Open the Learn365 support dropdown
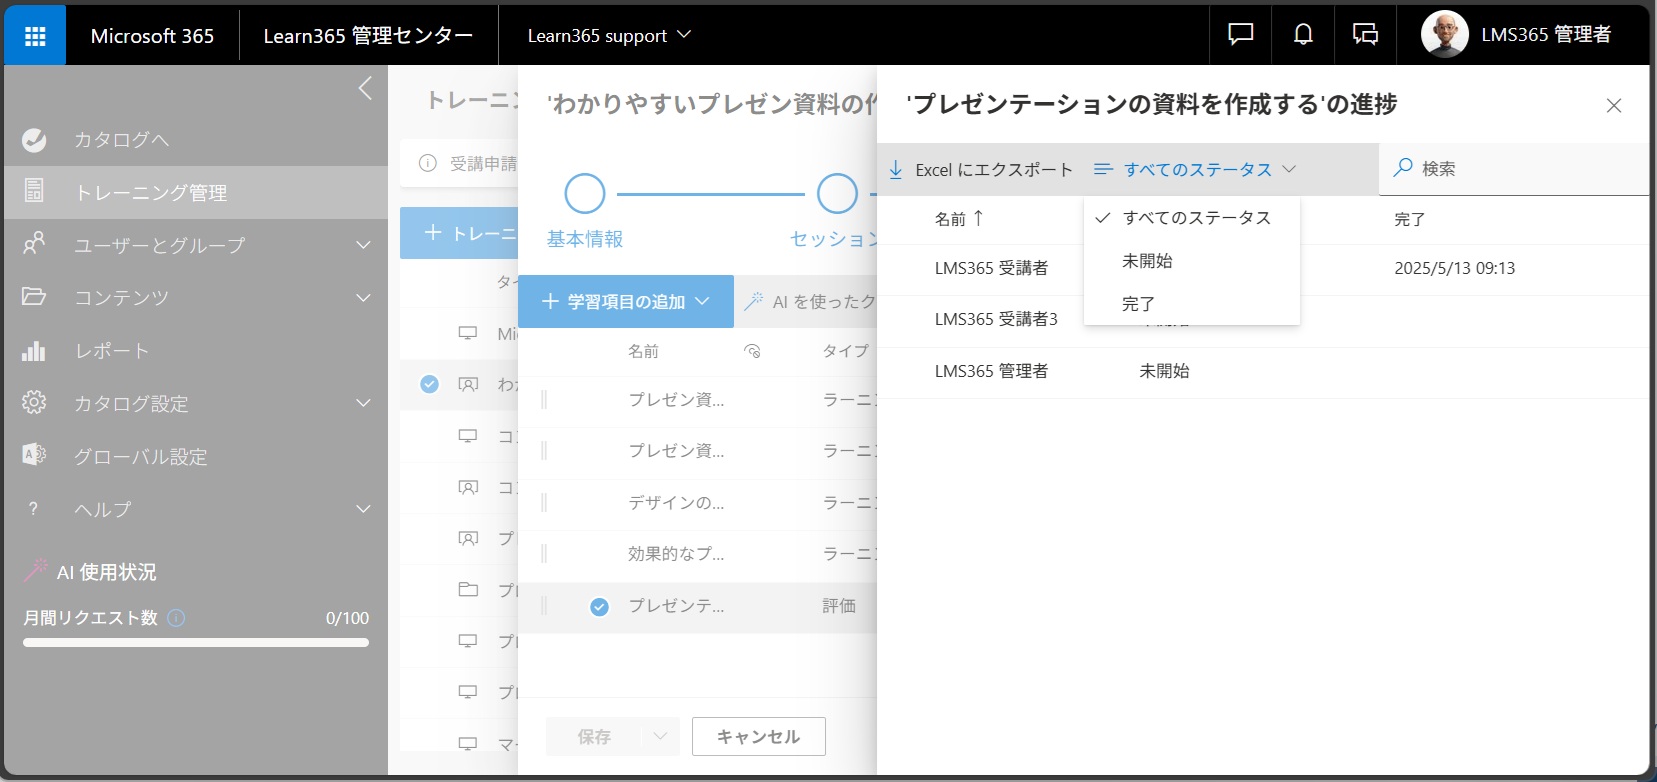This screenshot has height=782, width=1657. [x=609, y=35]
